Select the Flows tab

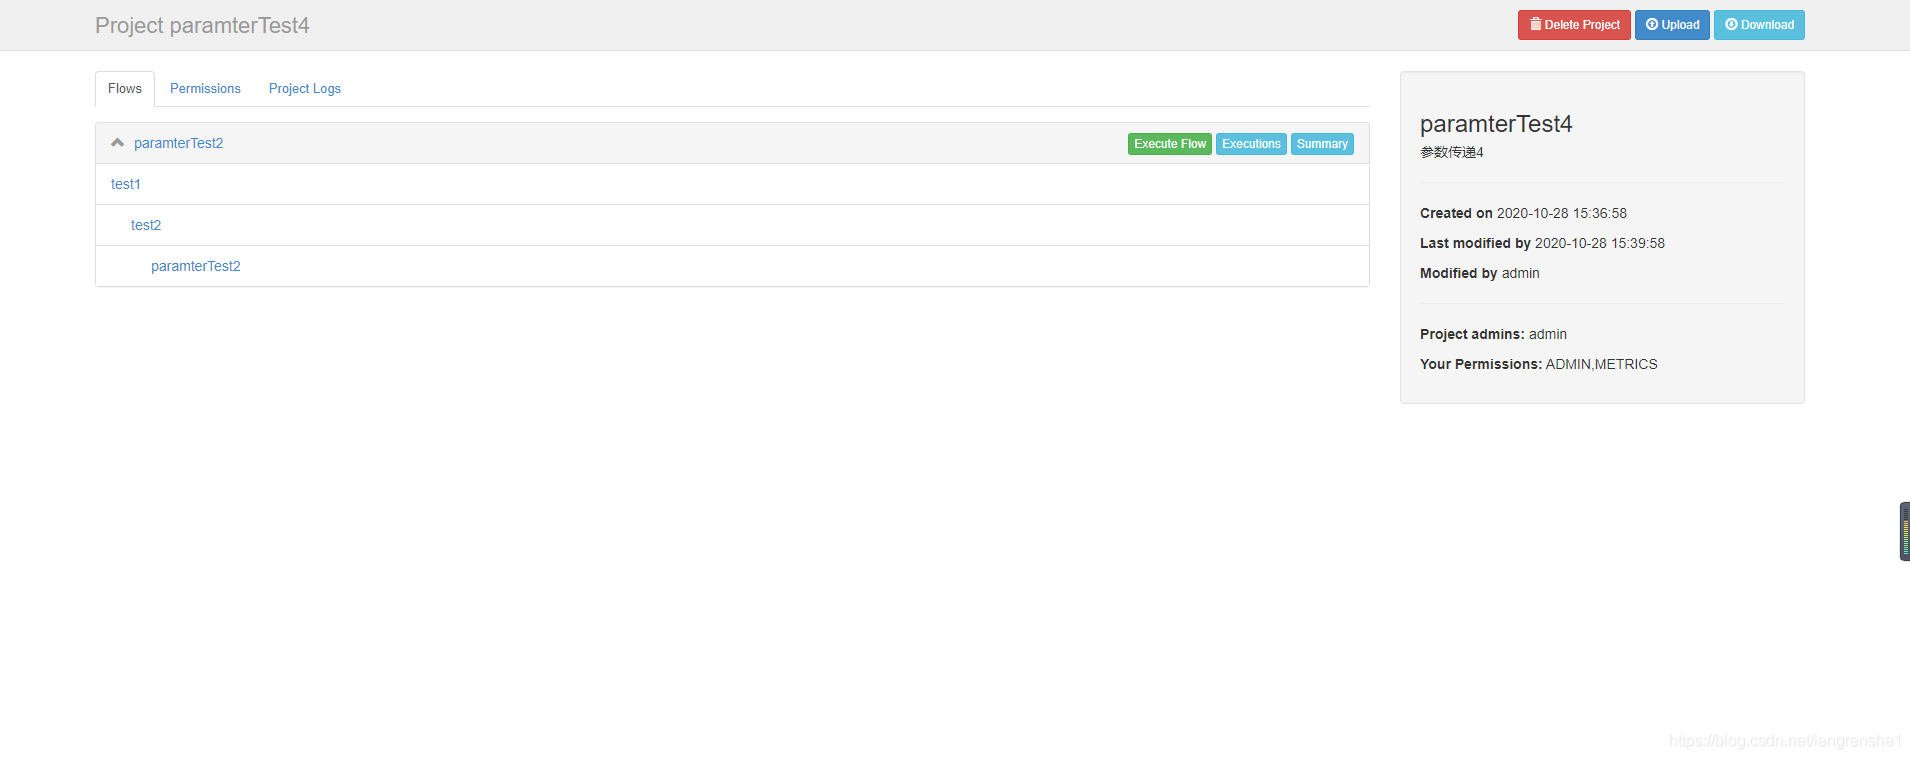125,89
